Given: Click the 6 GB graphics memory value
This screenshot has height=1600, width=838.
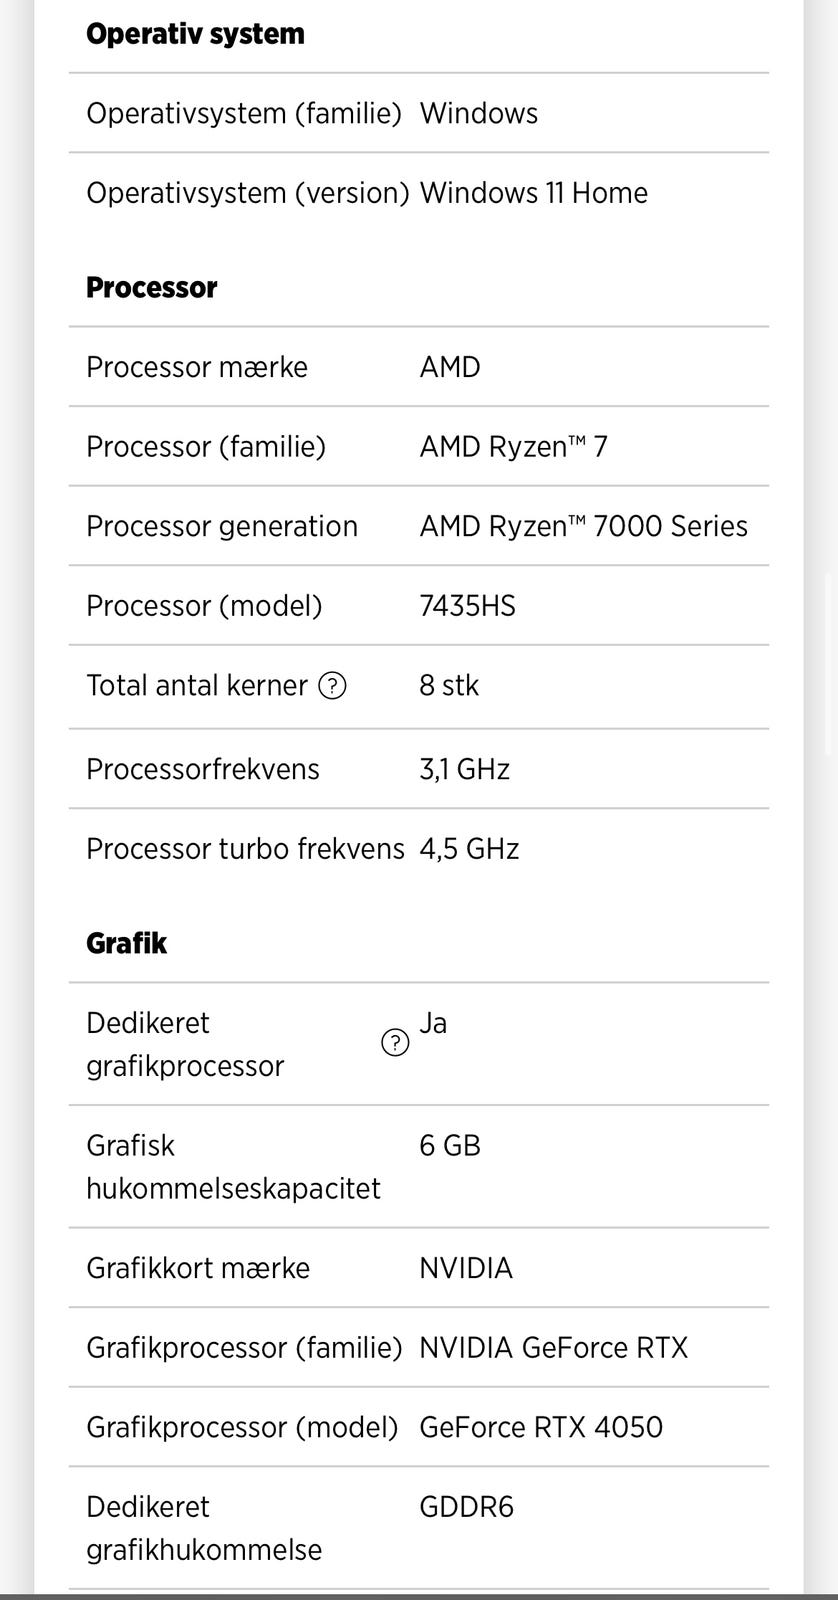Looking at the screenshot, I should coord(450,1145).
